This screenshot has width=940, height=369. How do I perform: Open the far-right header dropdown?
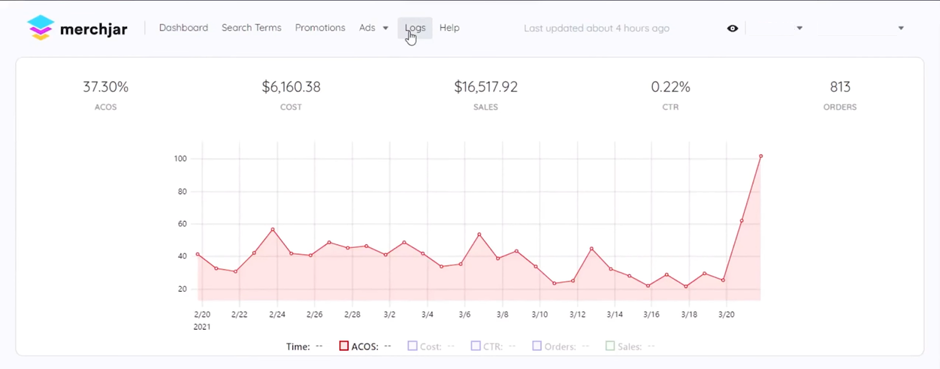[861, 28]
